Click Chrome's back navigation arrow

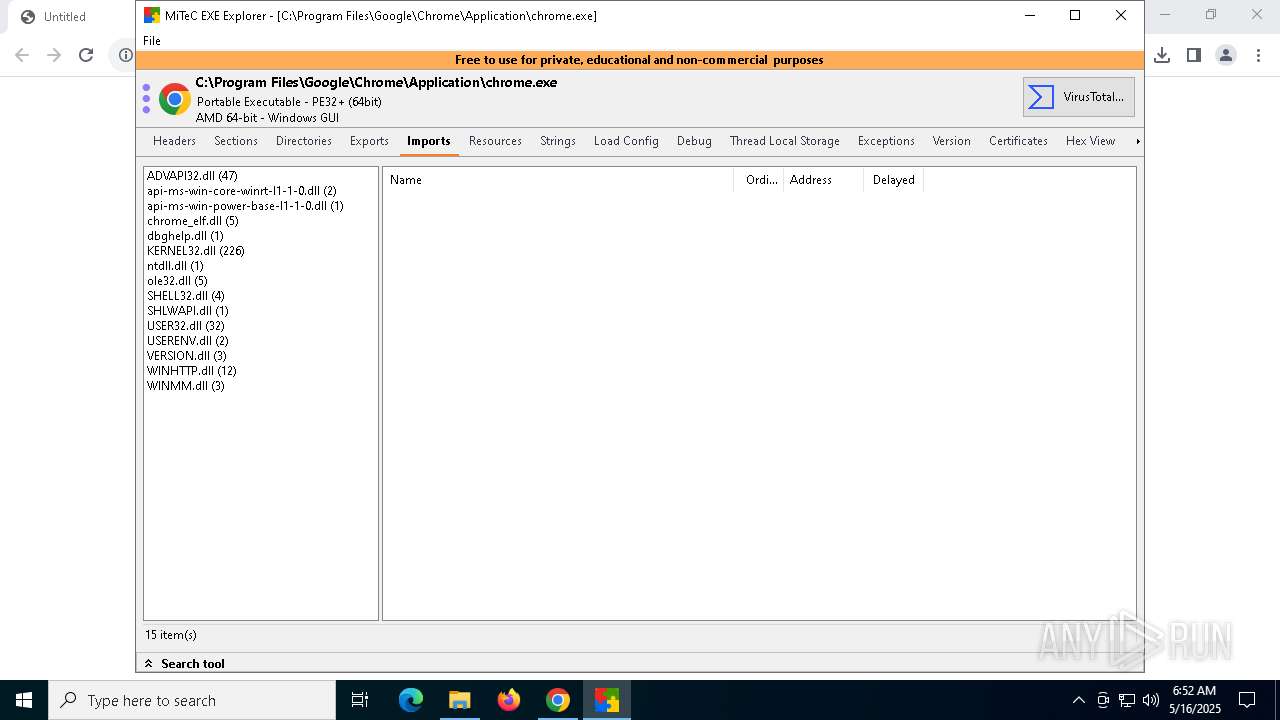tap(22, 55)
